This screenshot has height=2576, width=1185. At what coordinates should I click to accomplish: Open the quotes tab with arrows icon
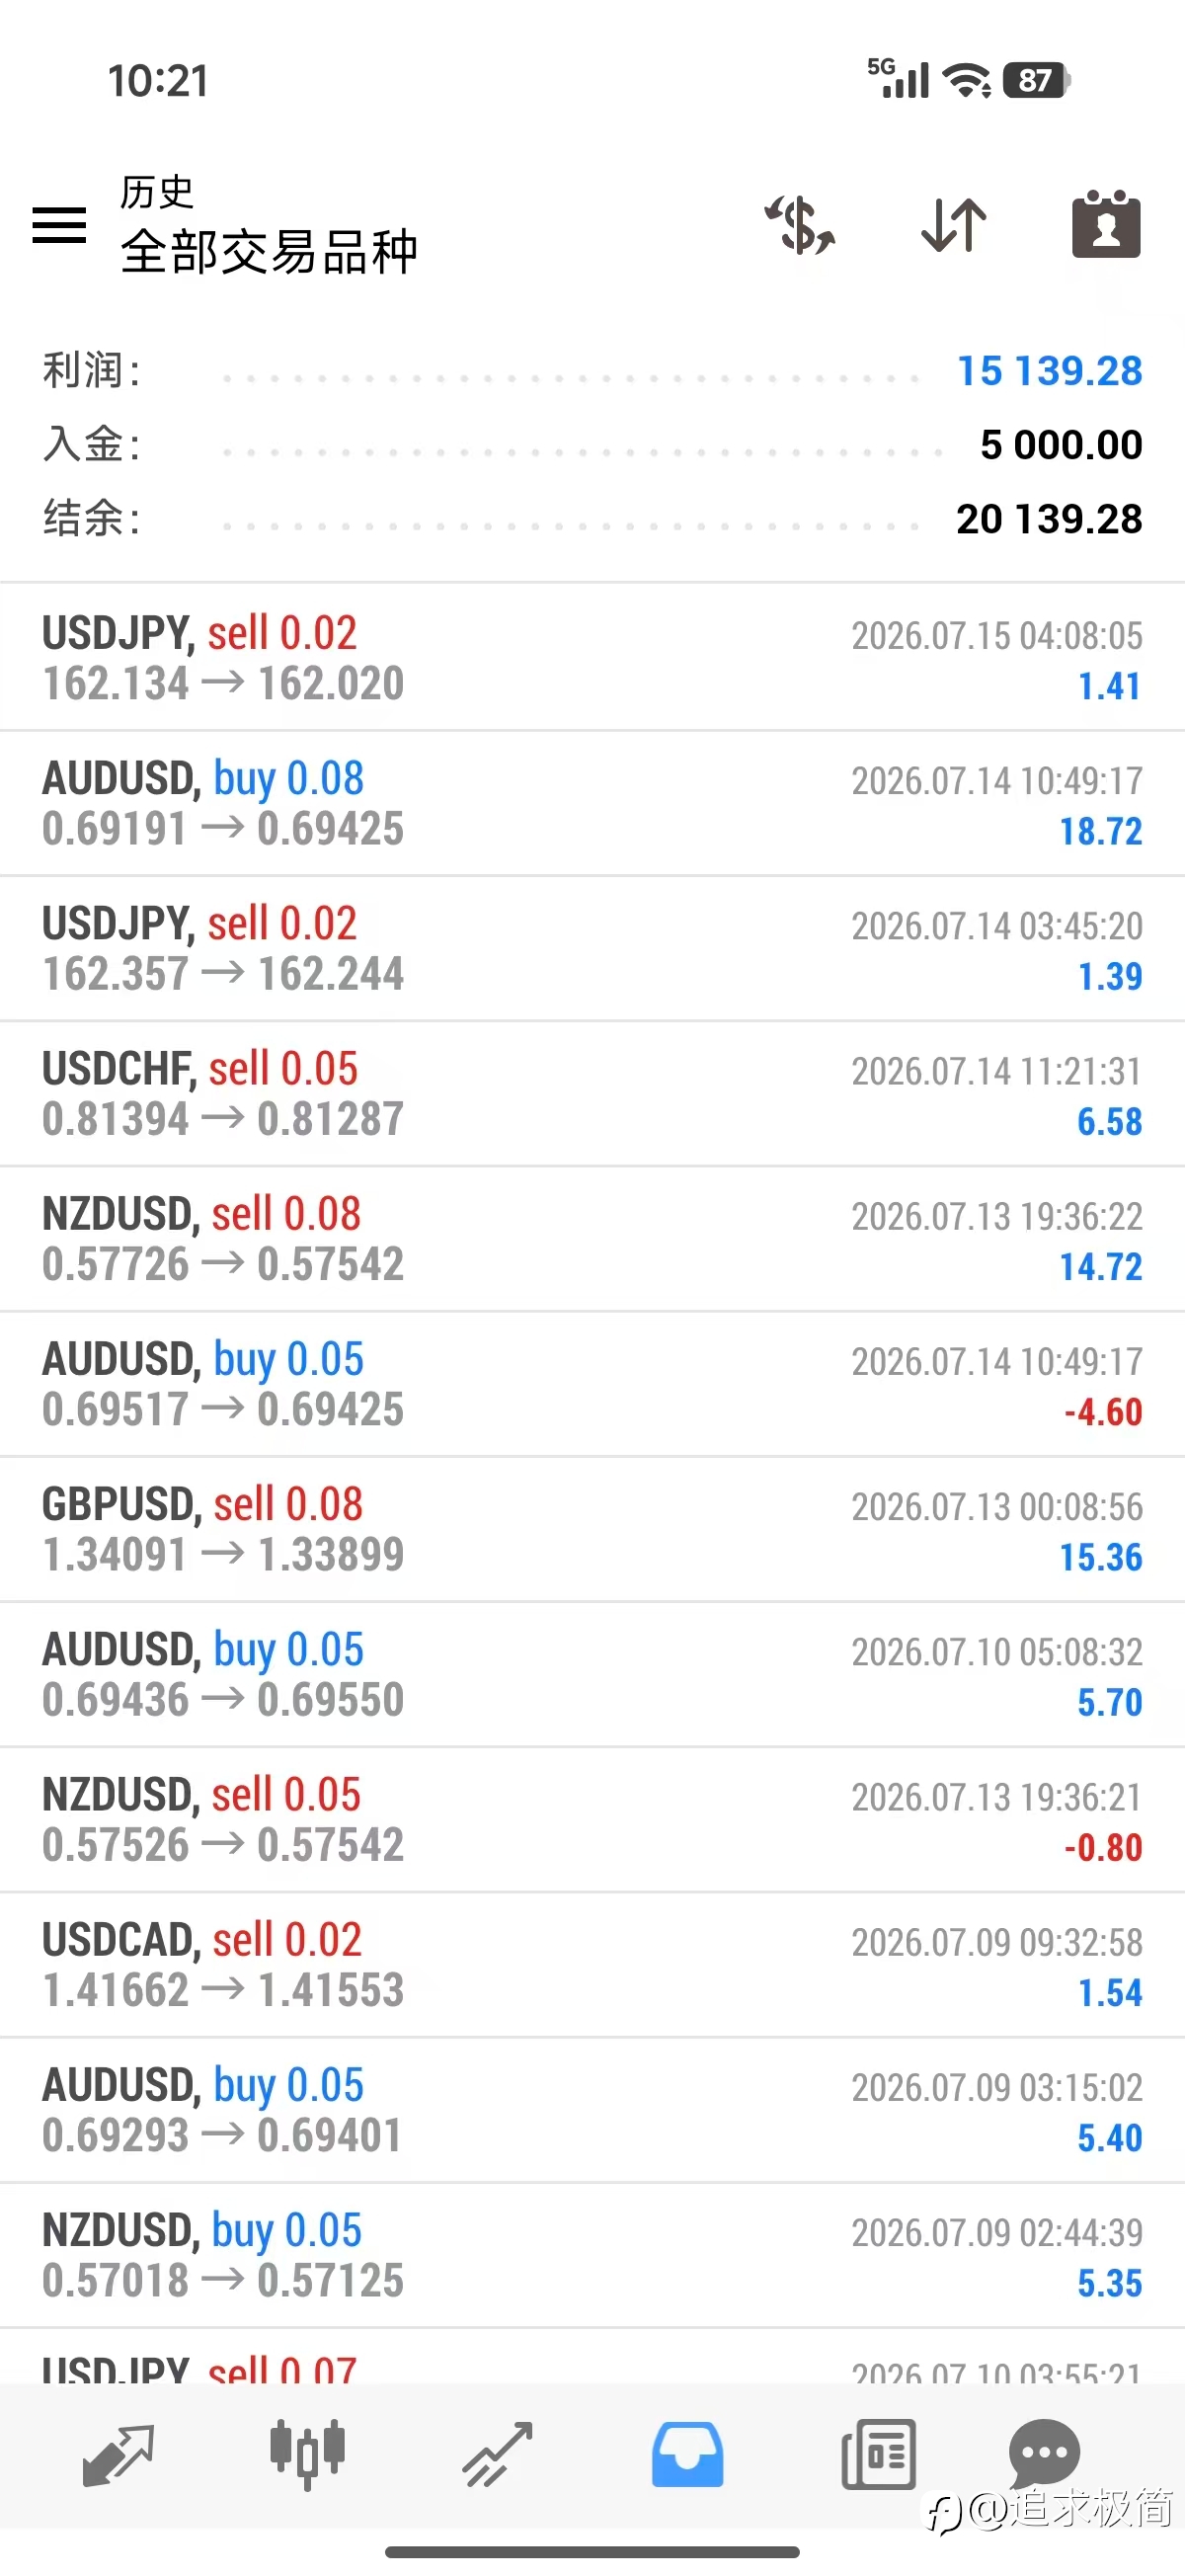118,2455
